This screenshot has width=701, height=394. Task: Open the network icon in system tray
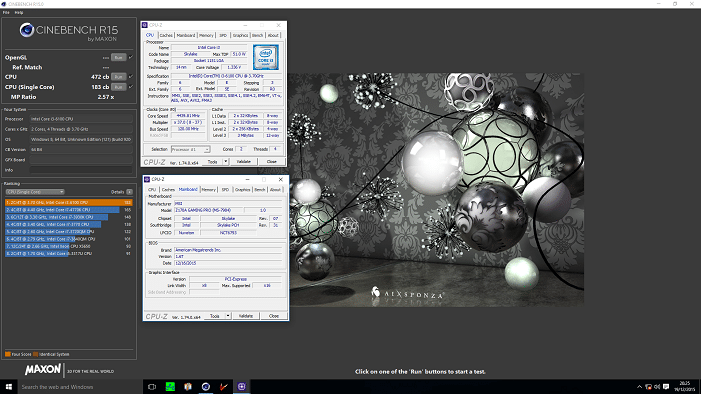click(648, 387)
